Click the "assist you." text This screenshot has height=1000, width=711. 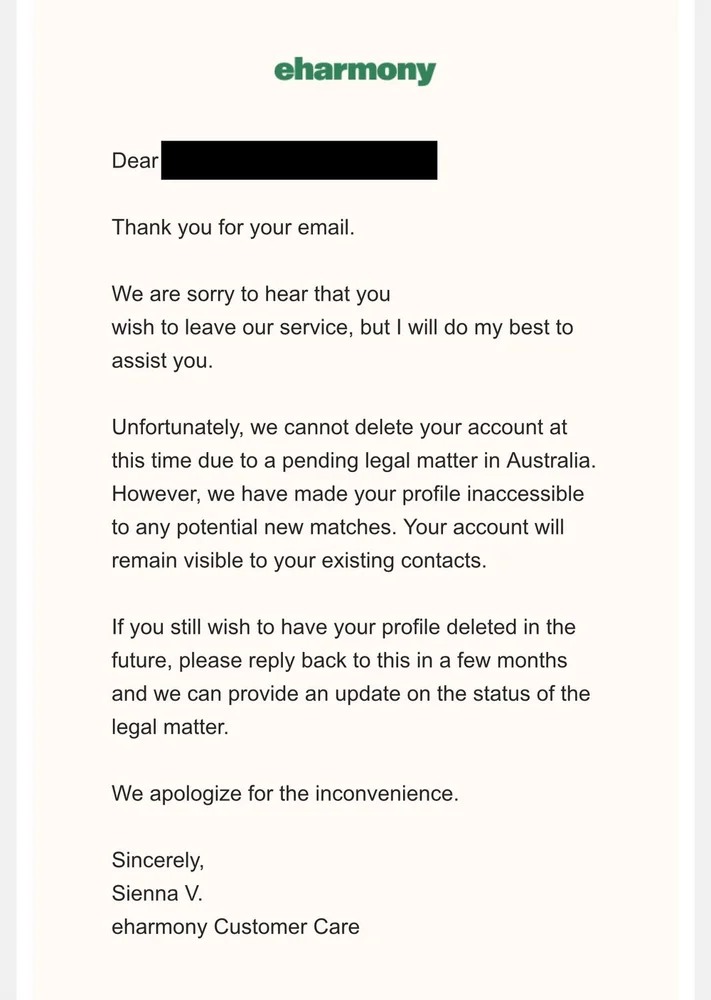(162, 361)
